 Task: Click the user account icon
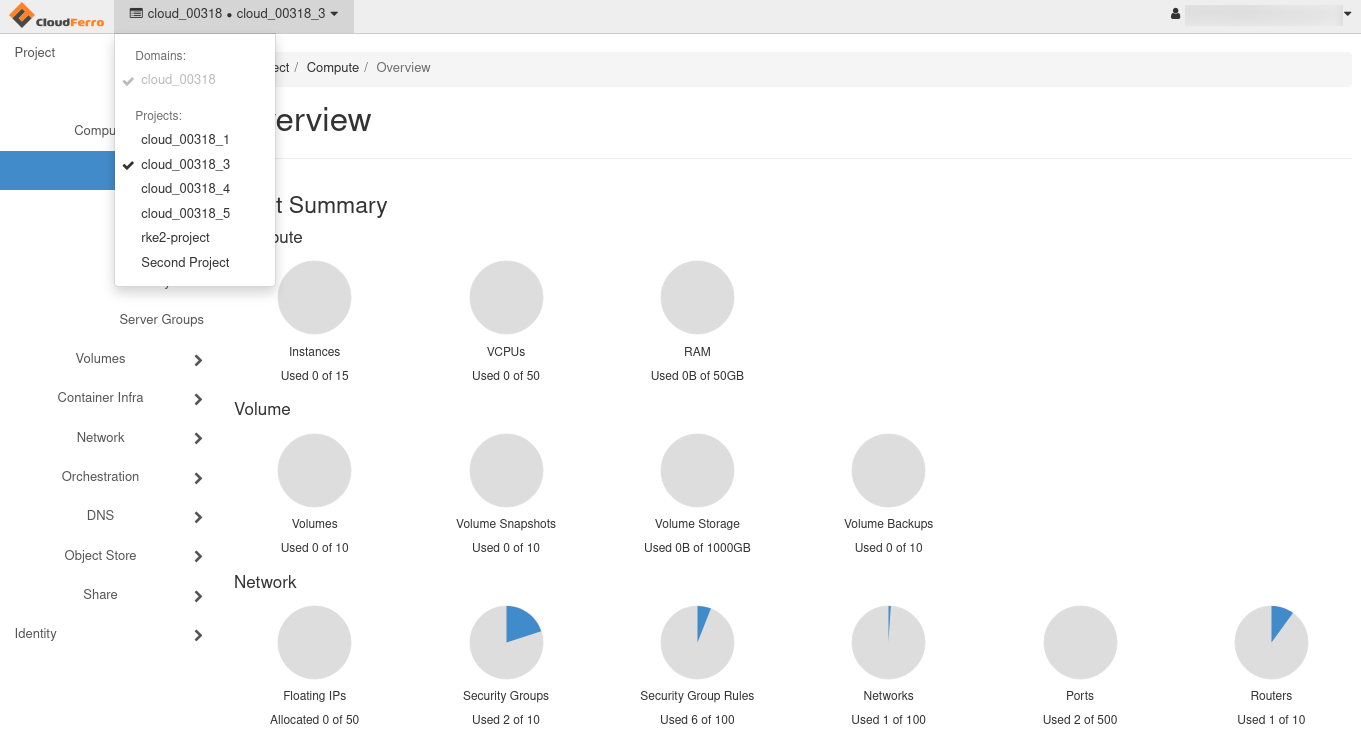click(1175, 15)
